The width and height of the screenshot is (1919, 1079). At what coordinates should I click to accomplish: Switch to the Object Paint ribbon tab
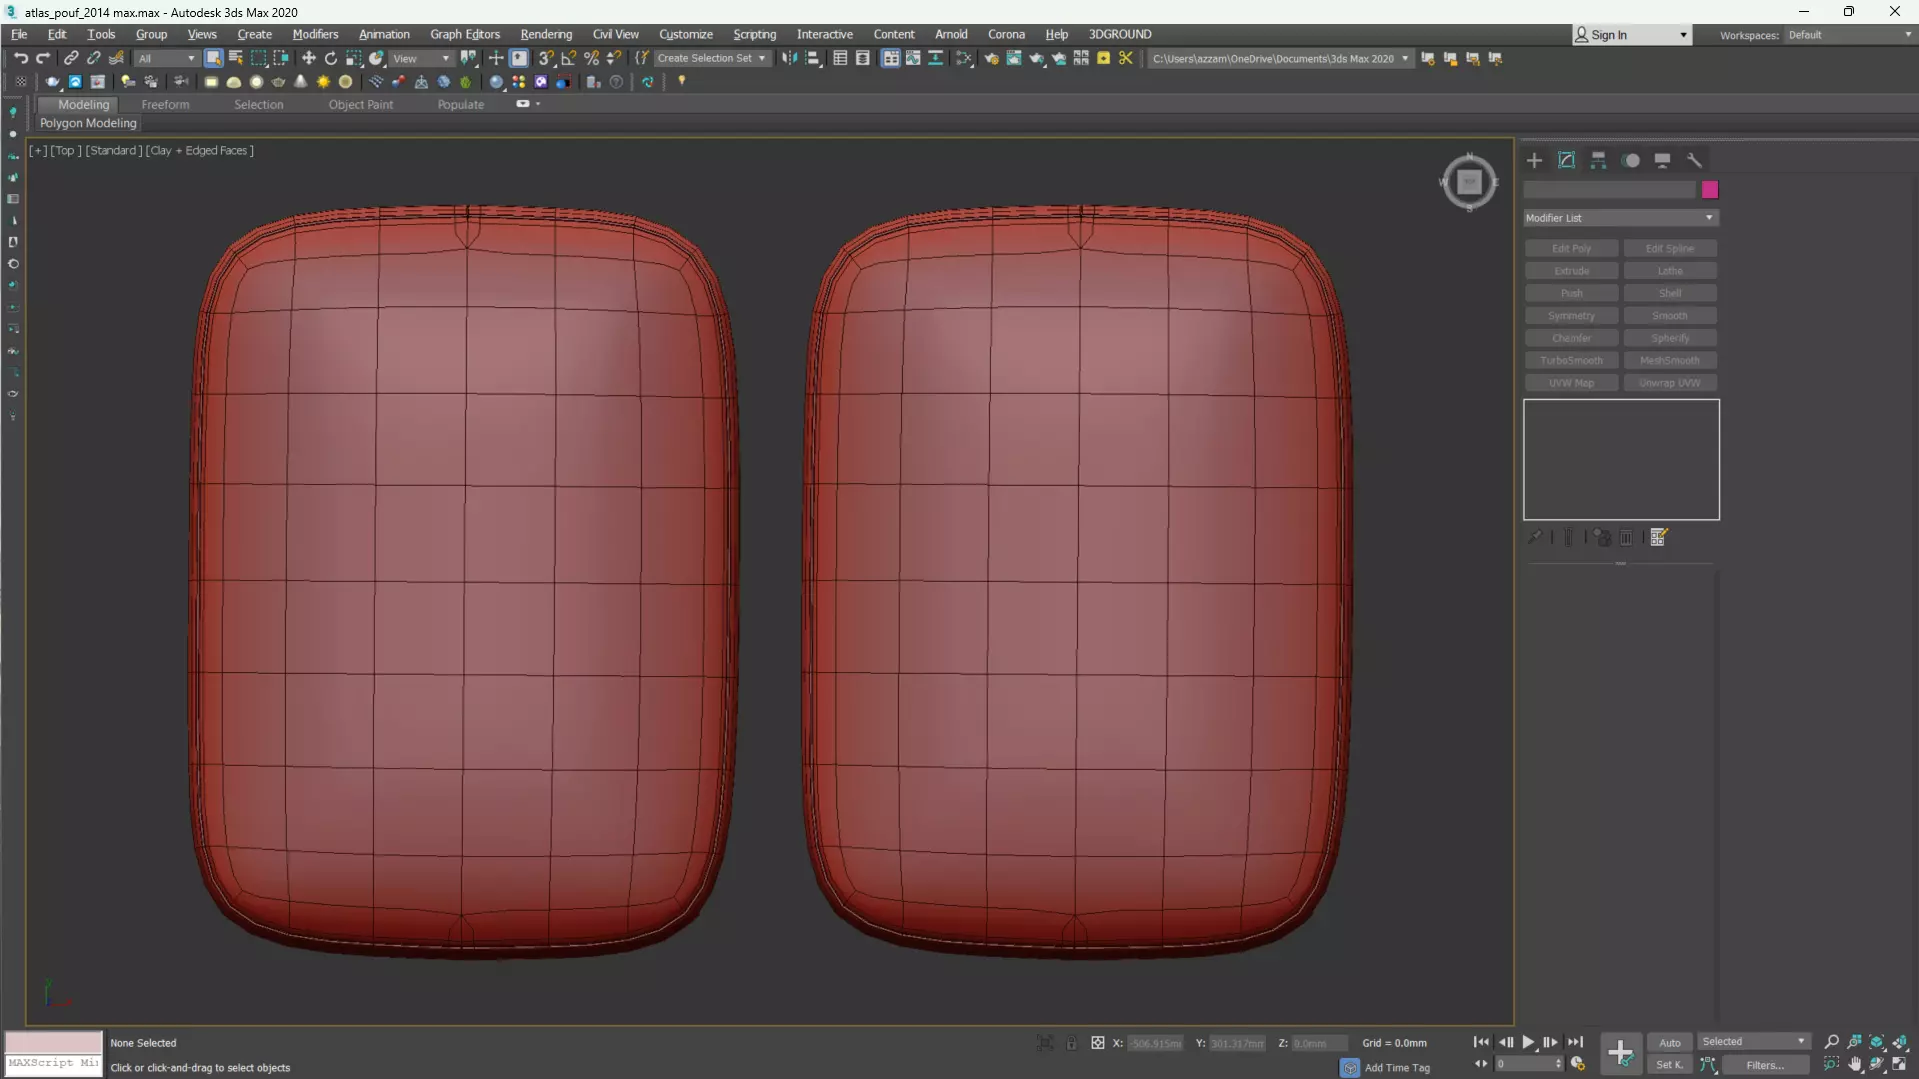pos(361,104)
